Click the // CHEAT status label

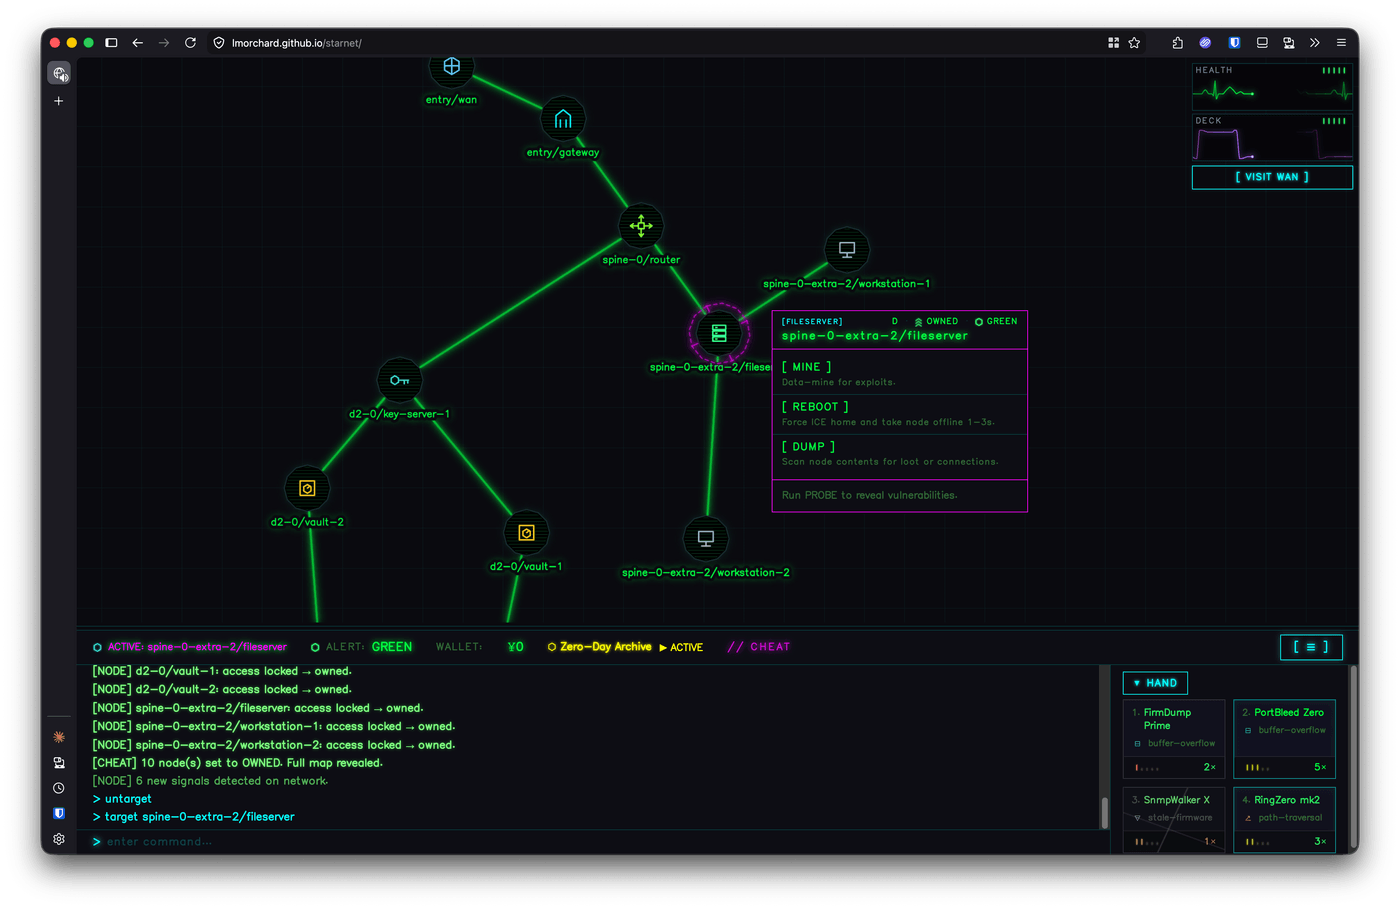point(759,647)
